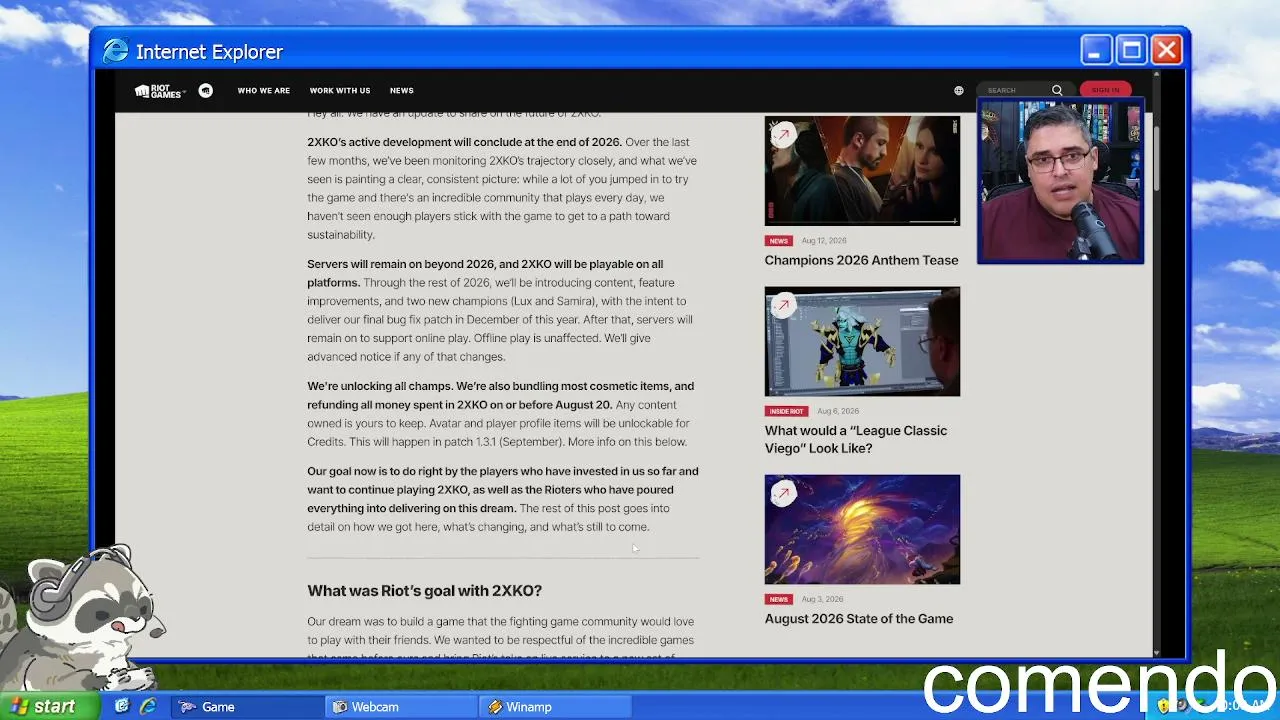This screenshot has width=1280, height=720.
Task: Click the NEWS tag above Champions Anthem Tease
Action: (779, 241)
